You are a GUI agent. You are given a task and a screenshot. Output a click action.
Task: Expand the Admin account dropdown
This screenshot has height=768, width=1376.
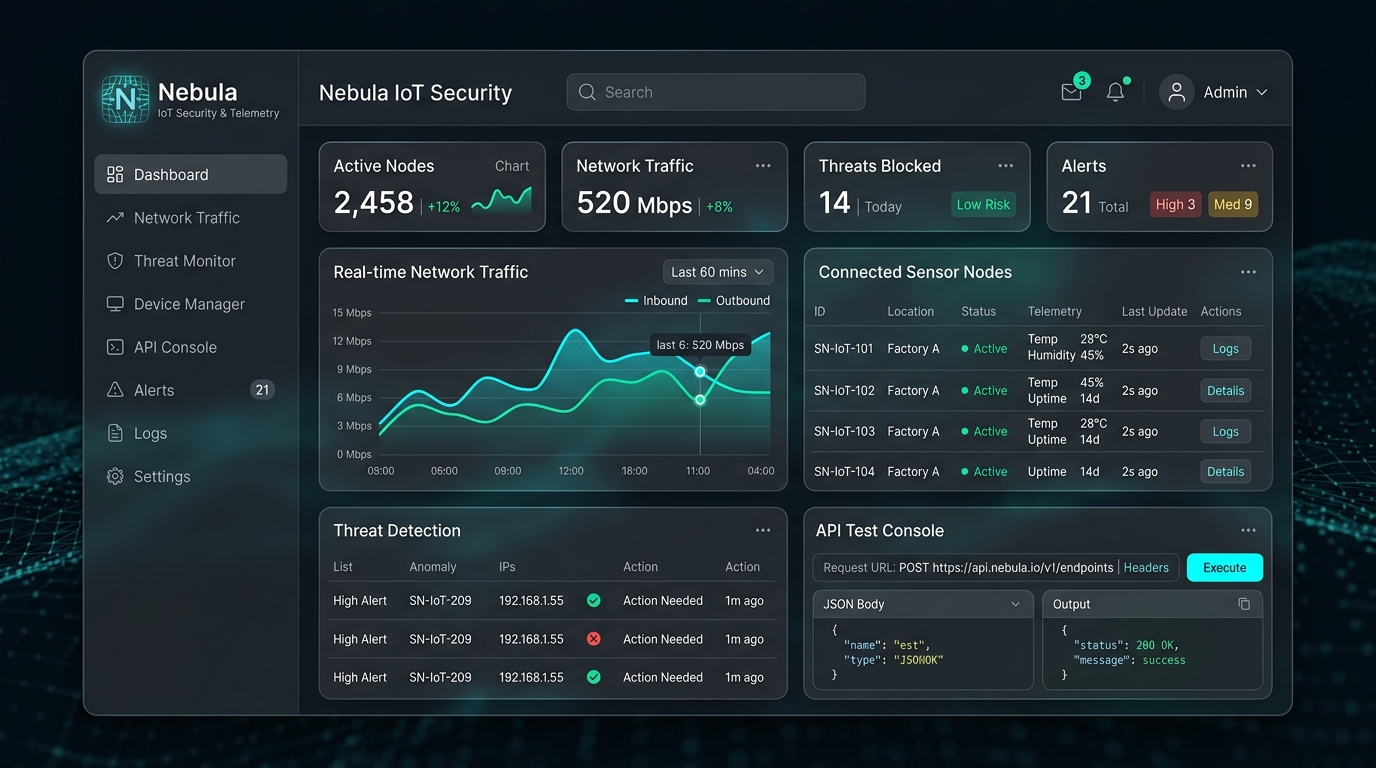1262,92
